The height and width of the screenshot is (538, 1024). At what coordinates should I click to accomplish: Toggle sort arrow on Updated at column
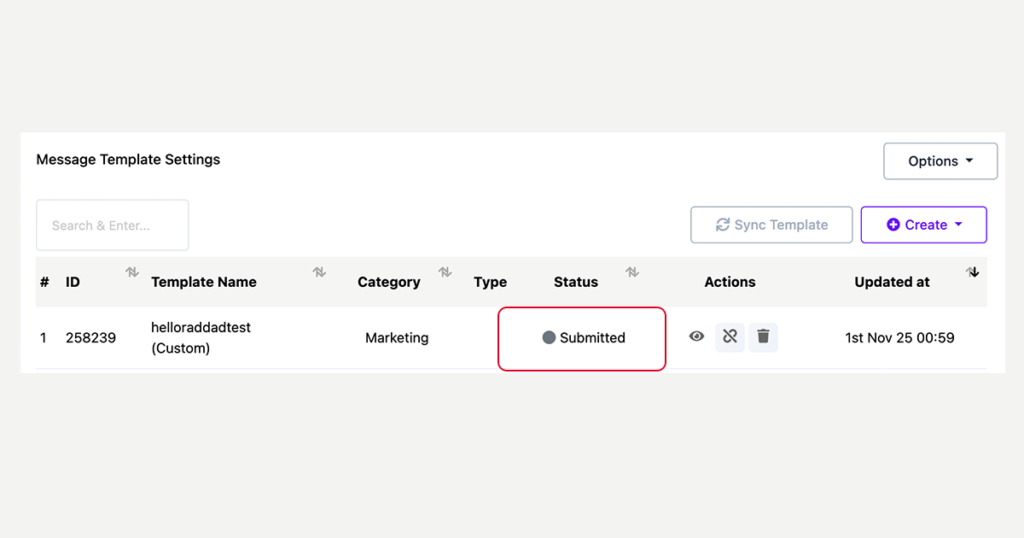coord(972,272)
